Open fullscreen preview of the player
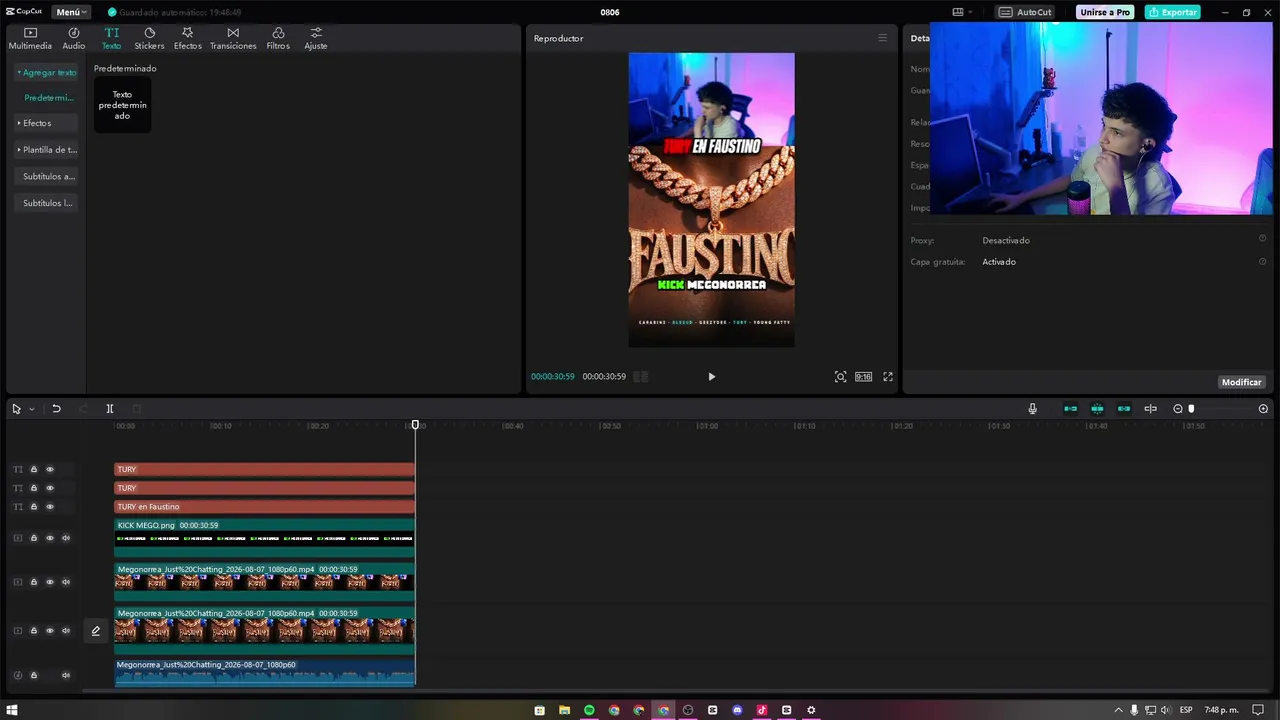 [887, 377]
